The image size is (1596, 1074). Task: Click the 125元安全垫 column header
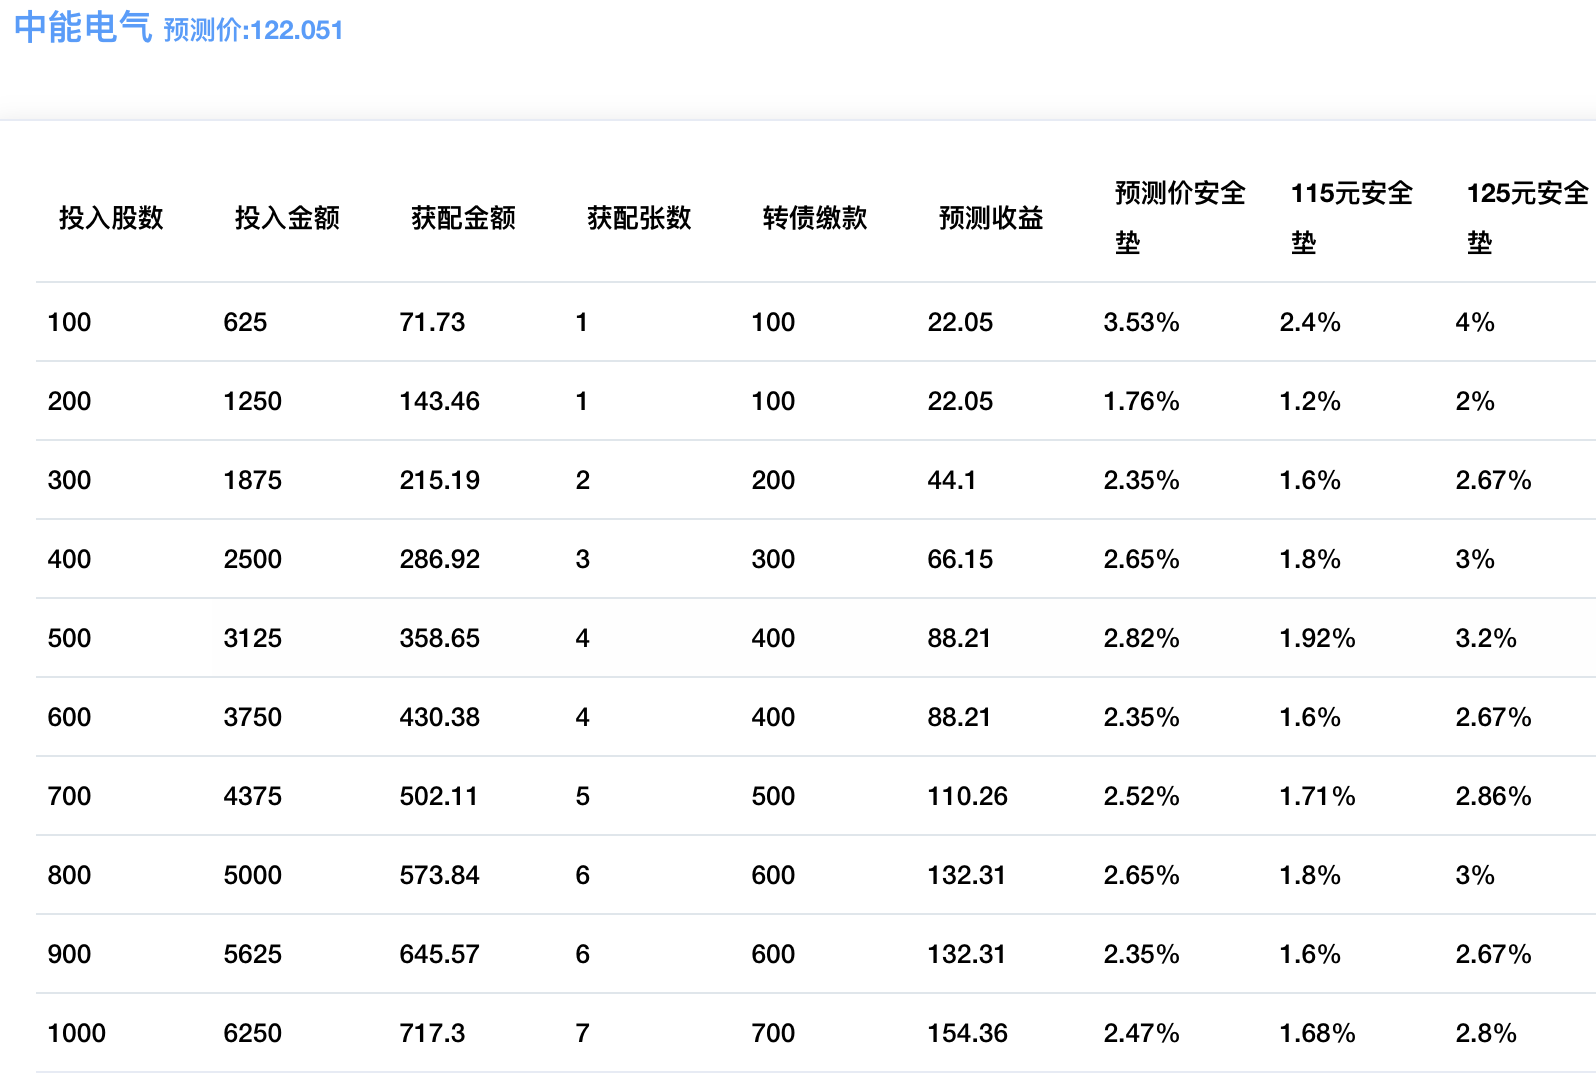point(1527,217)
